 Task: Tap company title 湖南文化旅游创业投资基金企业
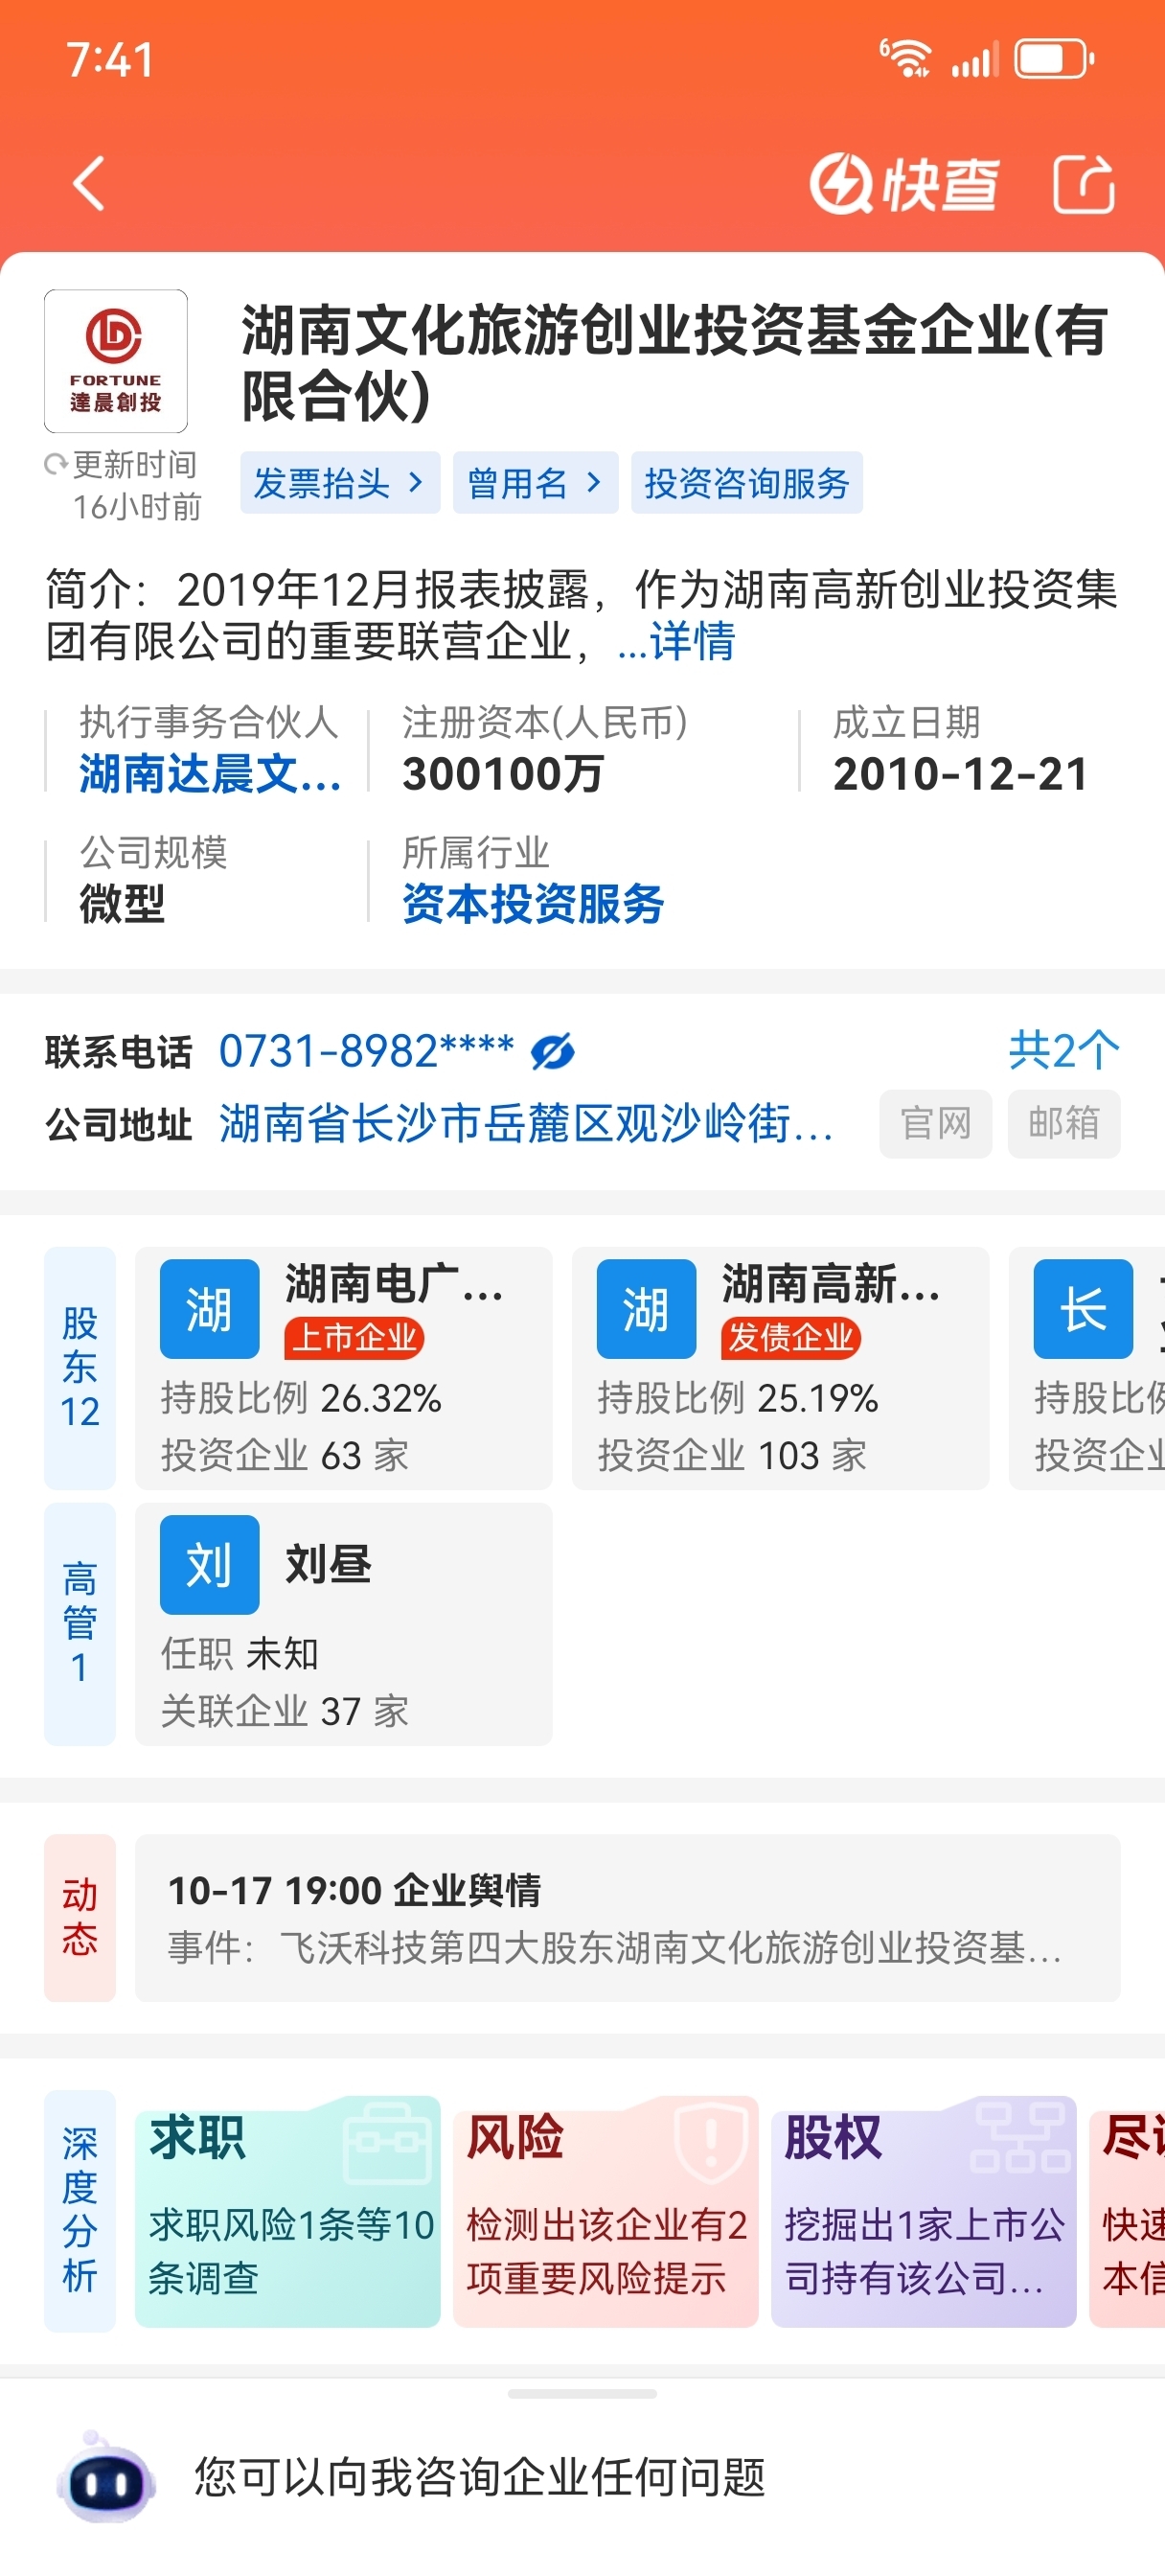click(x=674, y=363)
